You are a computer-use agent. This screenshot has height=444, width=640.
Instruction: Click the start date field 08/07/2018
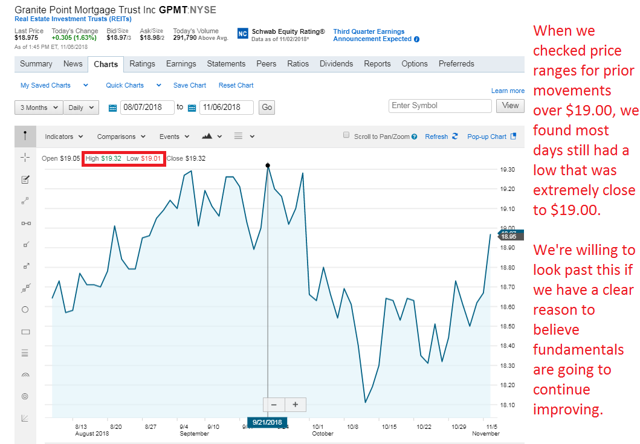[147, 107]
